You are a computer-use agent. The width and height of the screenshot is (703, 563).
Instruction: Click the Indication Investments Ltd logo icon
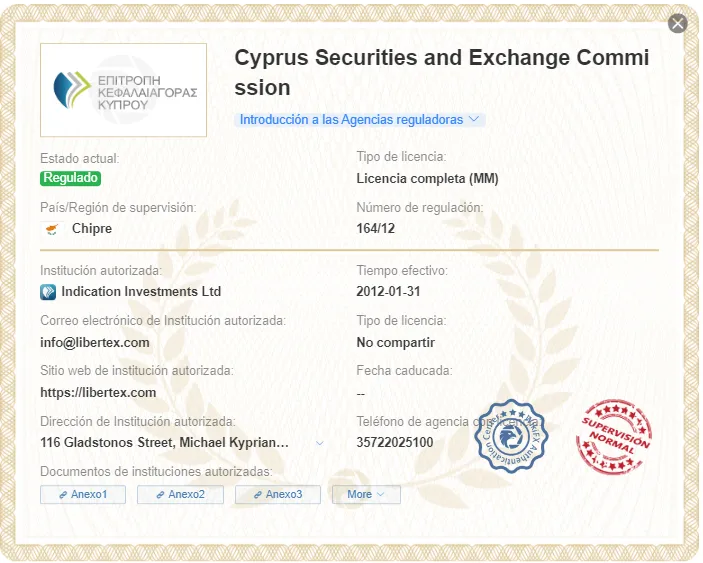(48, 292)
